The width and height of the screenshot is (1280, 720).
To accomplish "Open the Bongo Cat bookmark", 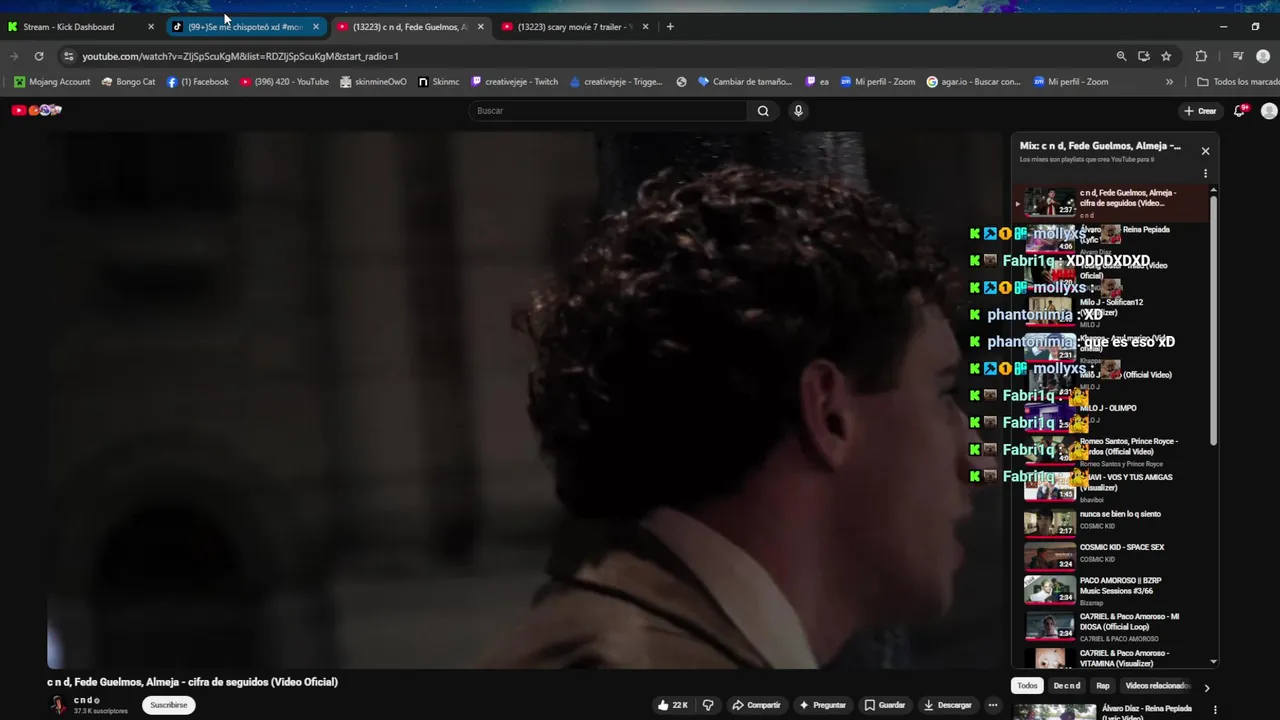I will point(129,82).
